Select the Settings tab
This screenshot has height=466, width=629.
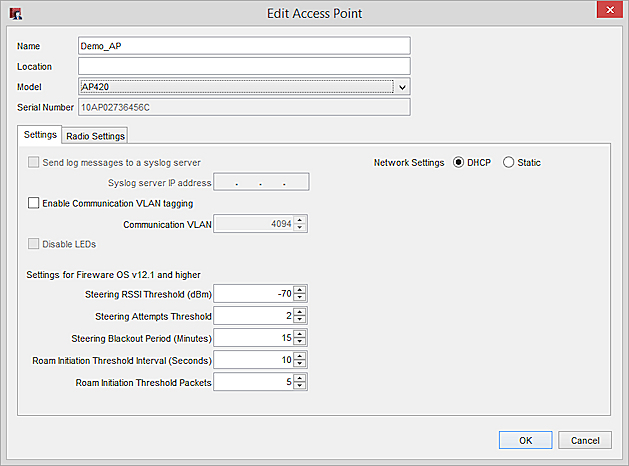40,134
